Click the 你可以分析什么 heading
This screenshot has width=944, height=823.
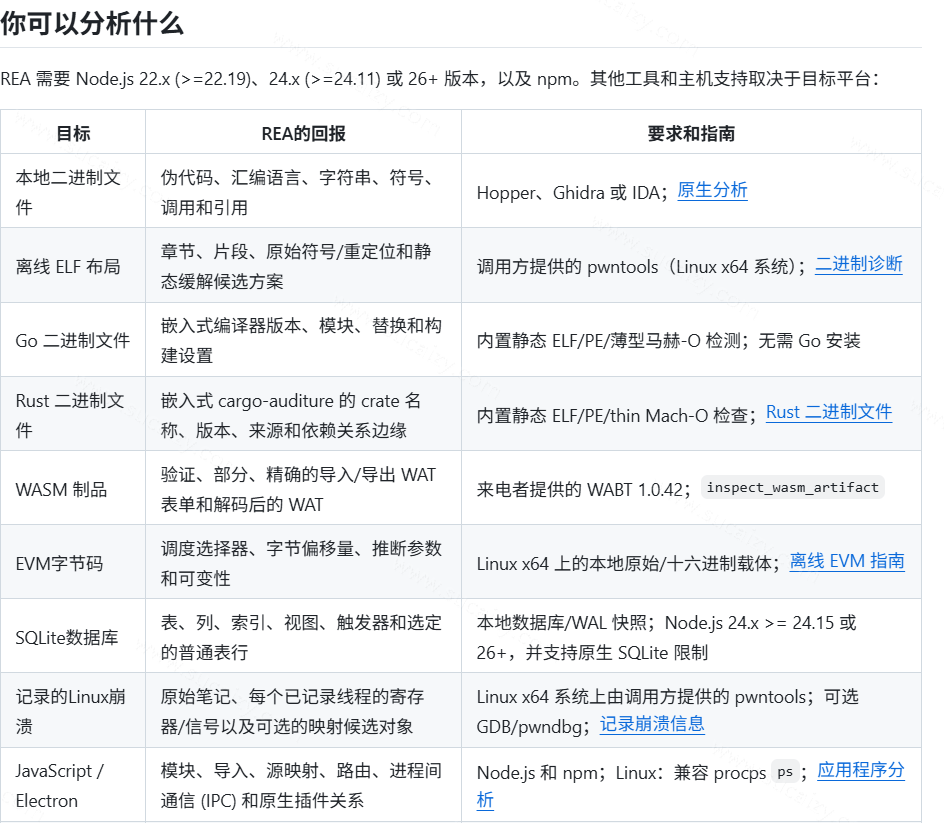[x=92, y=24]
